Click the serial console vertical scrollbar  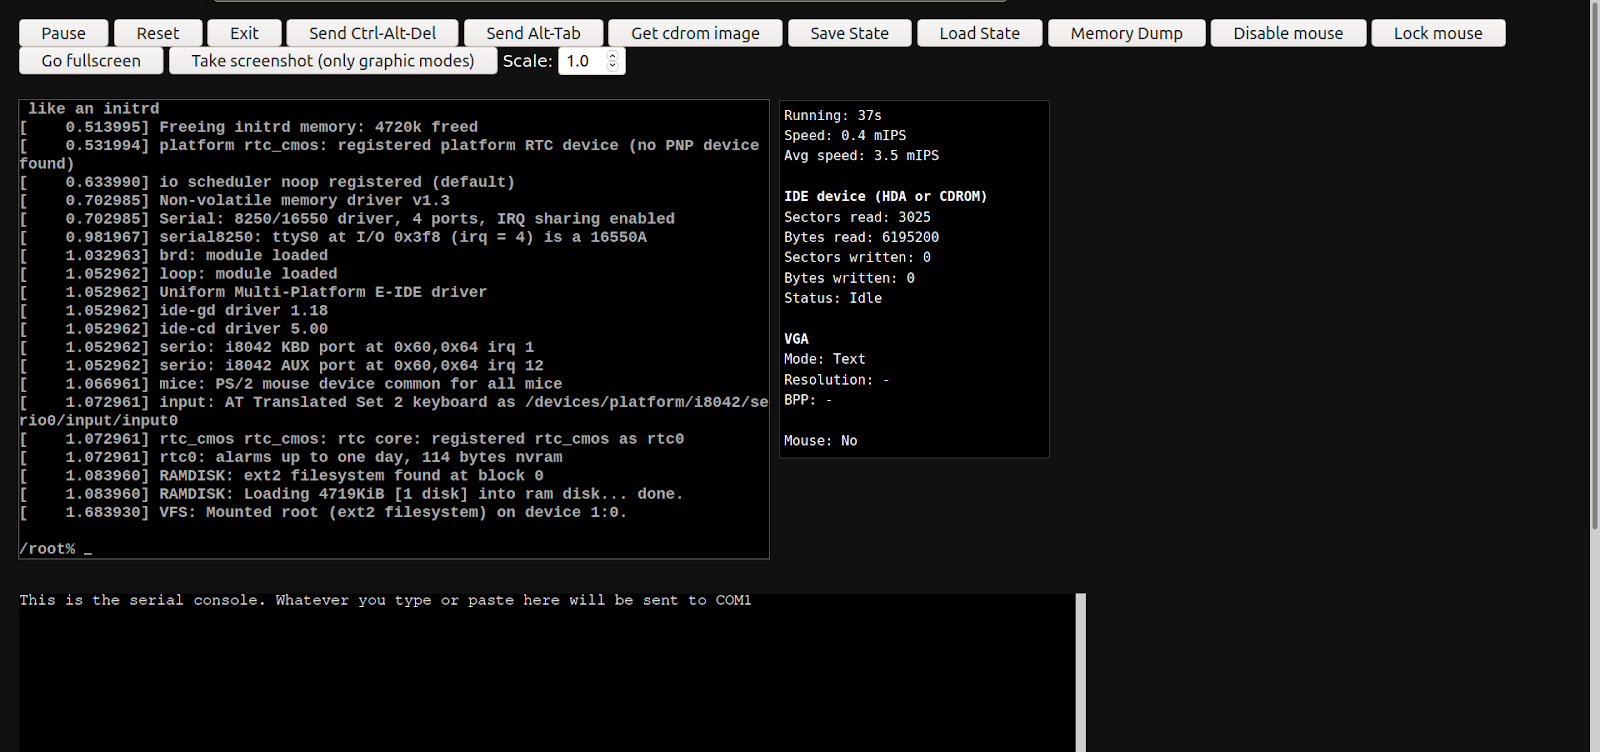1080,672
